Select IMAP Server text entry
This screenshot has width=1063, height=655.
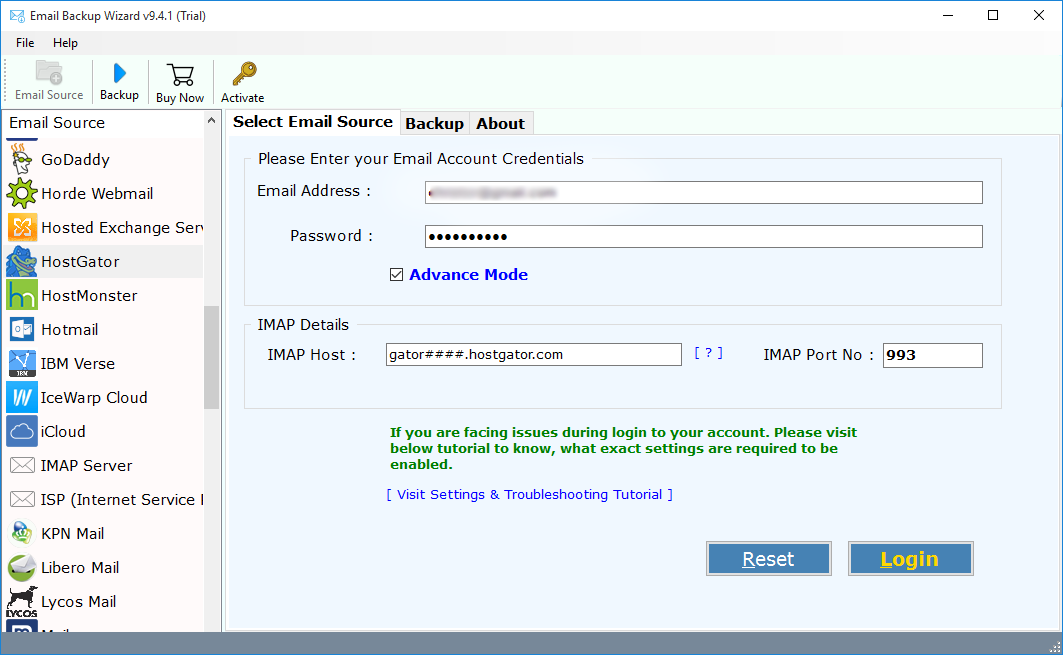coord(86,466)
